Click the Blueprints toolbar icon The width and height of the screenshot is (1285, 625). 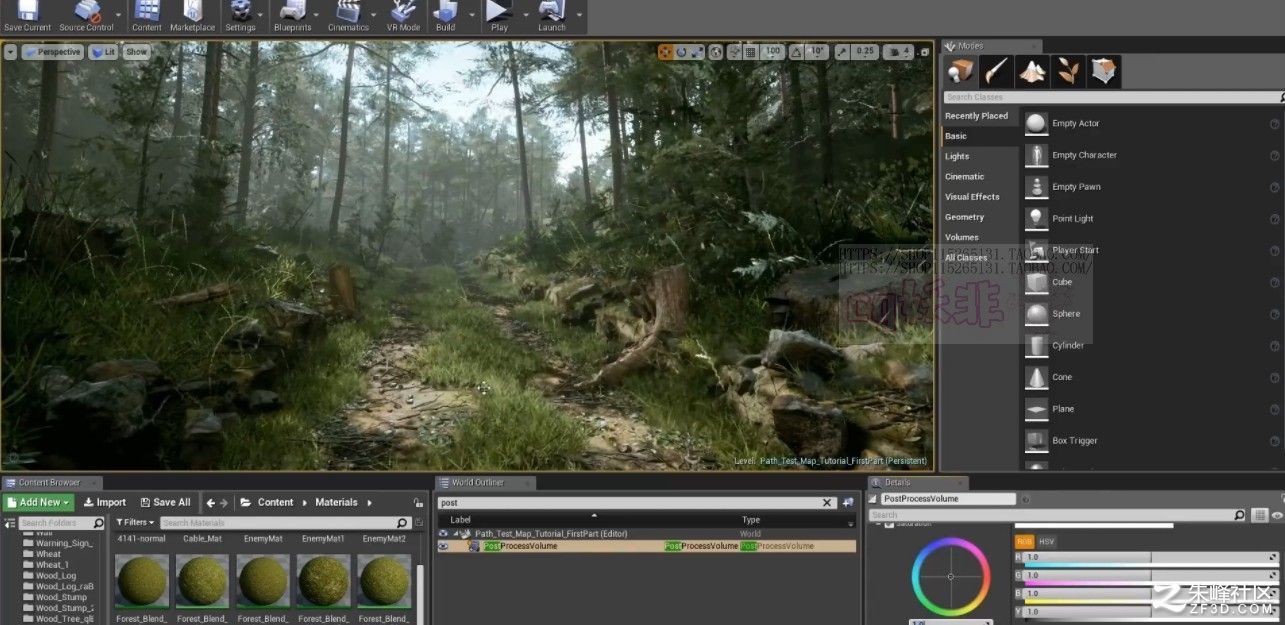(x=292, y=11)
